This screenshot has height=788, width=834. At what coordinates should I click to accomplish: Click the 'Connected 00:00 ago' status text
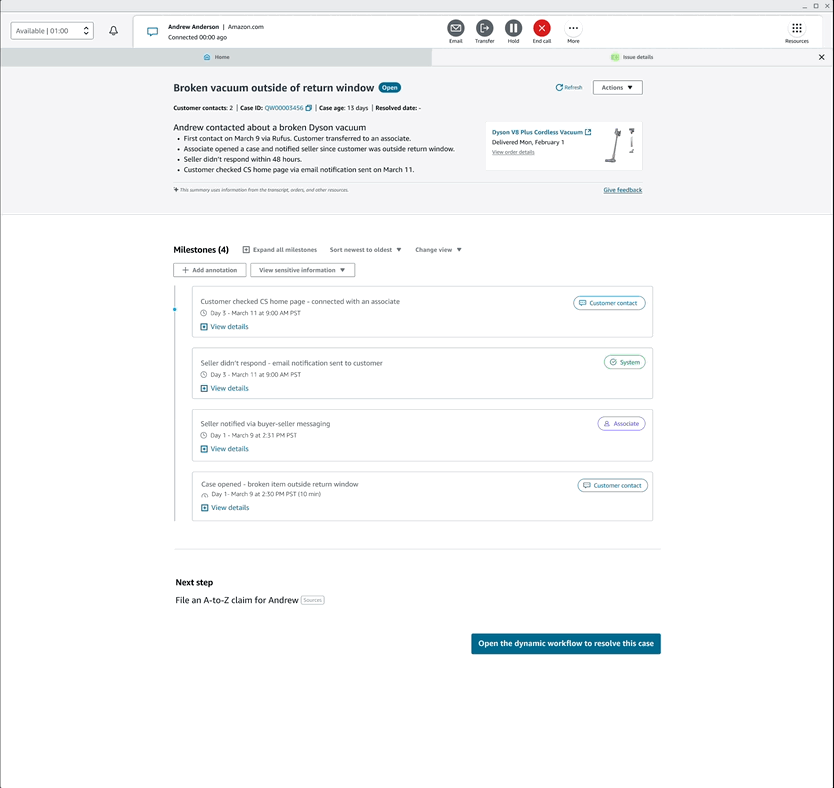pyautogui.click(x=197, y=38)
